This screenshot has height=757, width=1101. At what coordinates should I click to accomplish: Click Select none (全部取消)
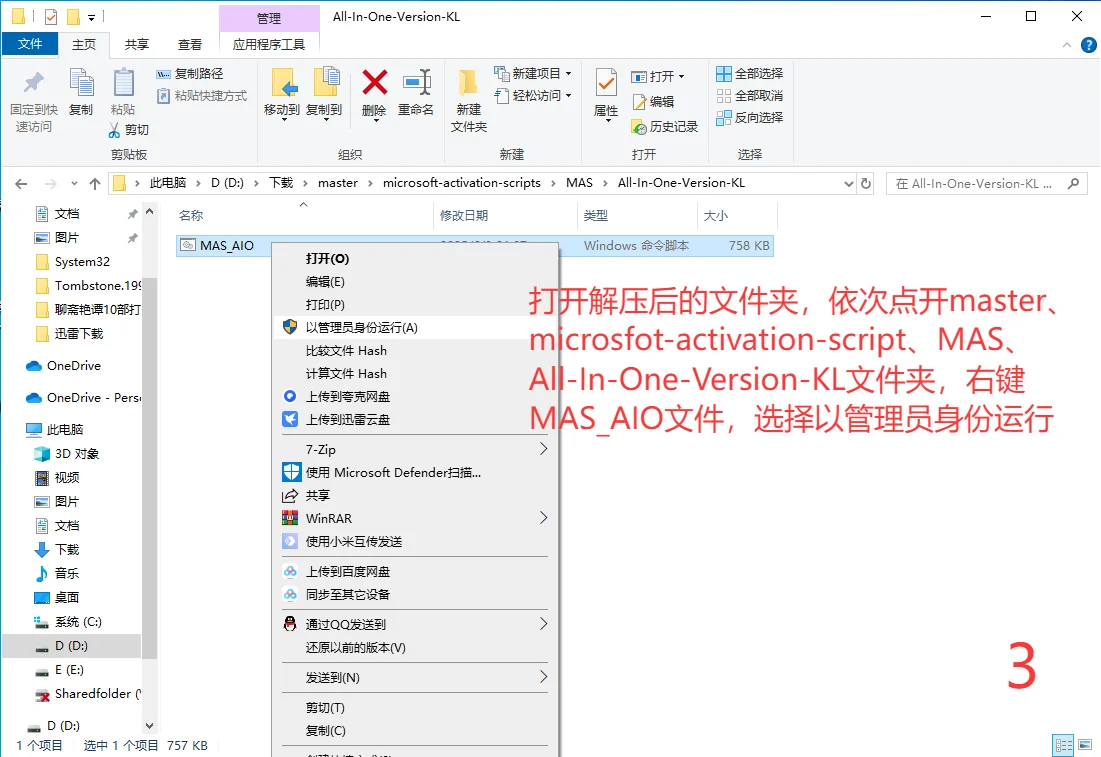pos(750,96)
